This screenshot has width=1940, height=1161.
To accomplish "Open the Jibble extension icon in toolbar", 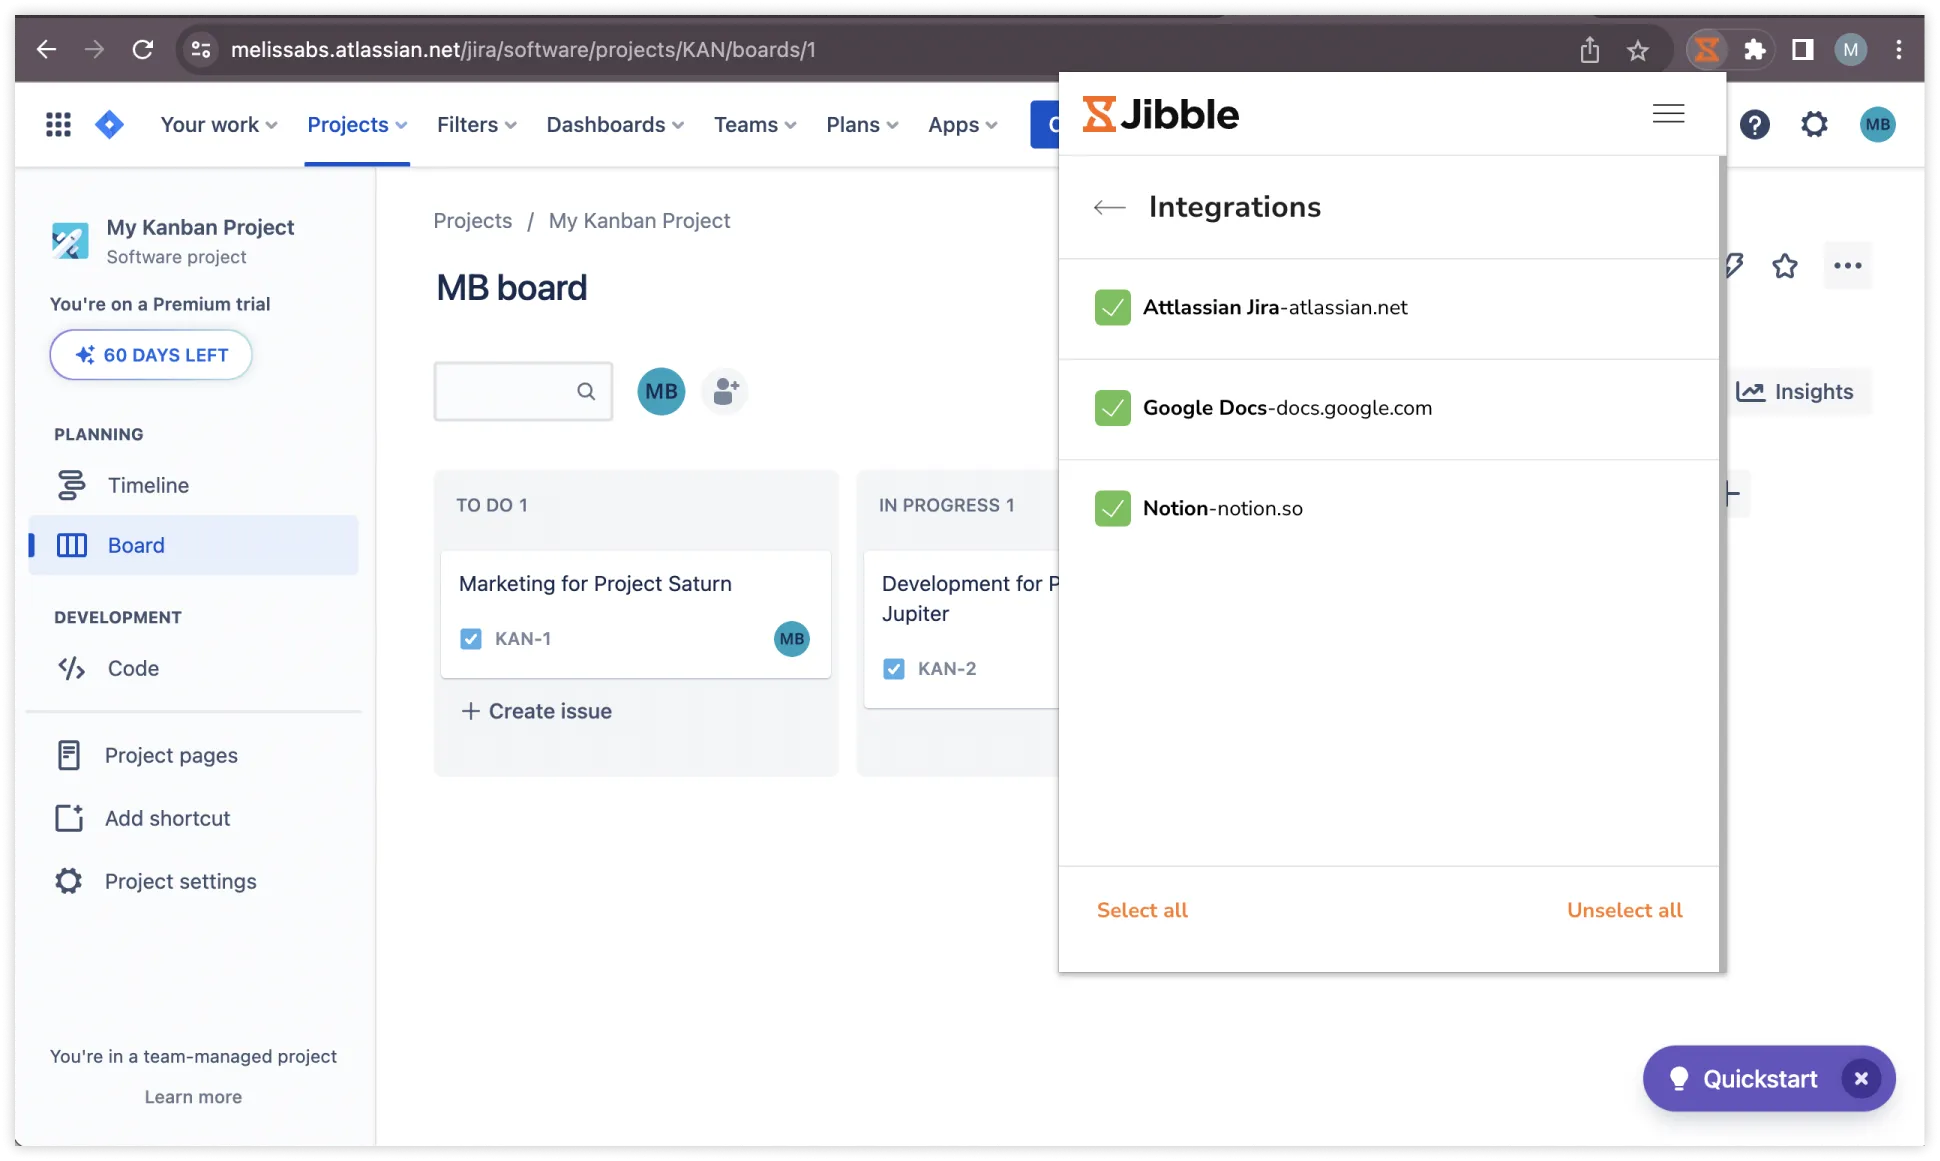I will coord(1706,50).
